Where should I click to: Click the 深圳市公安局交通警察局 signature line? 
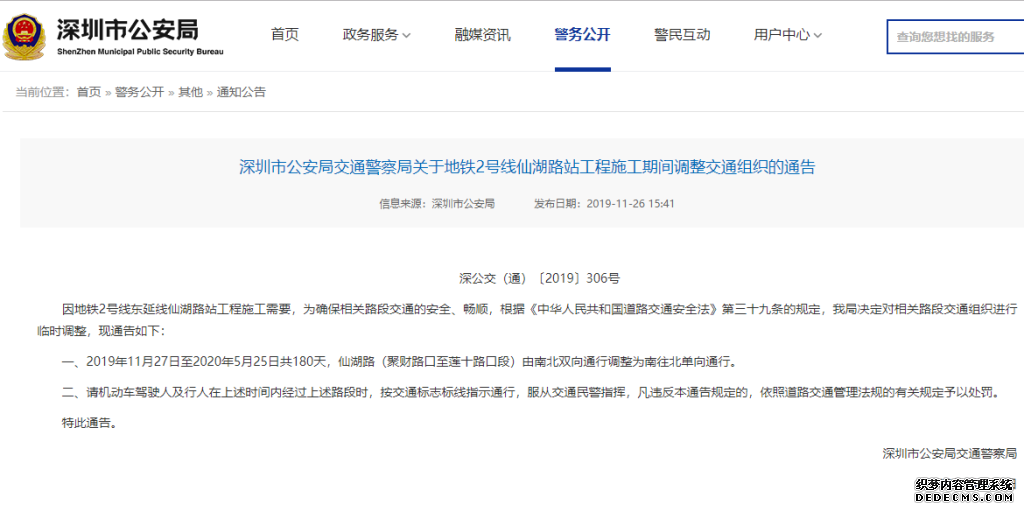click(x=949, y=453)
